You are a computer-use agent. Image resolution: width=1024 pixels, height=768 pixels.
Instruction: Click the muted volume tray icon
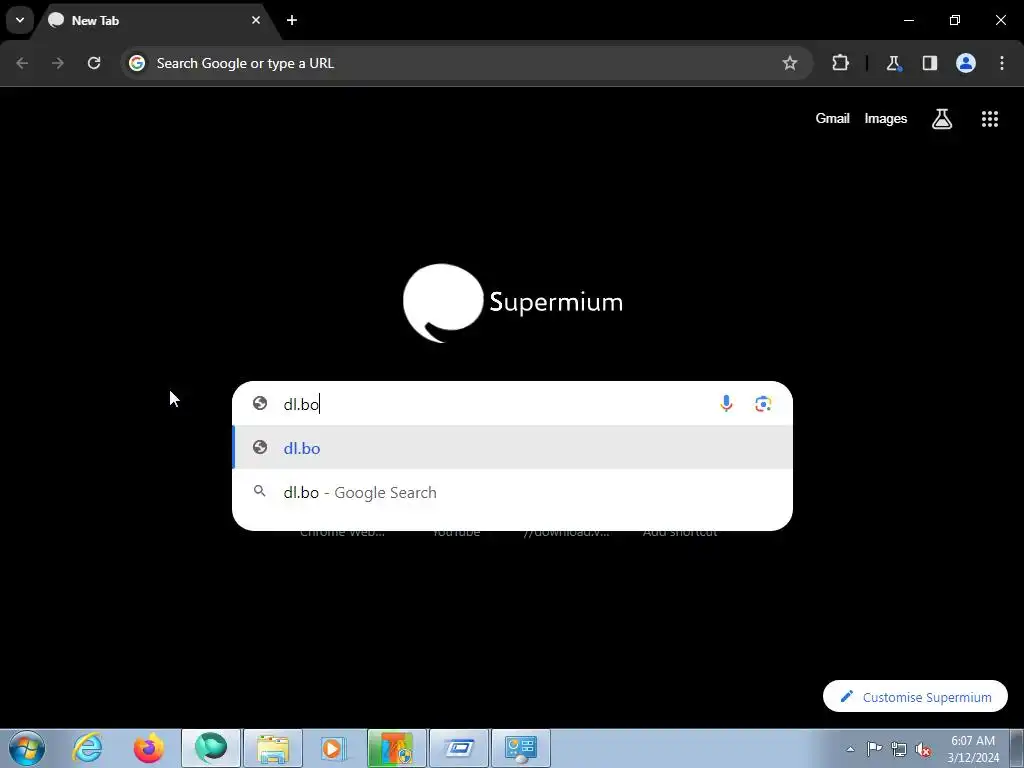coord(923,749)
